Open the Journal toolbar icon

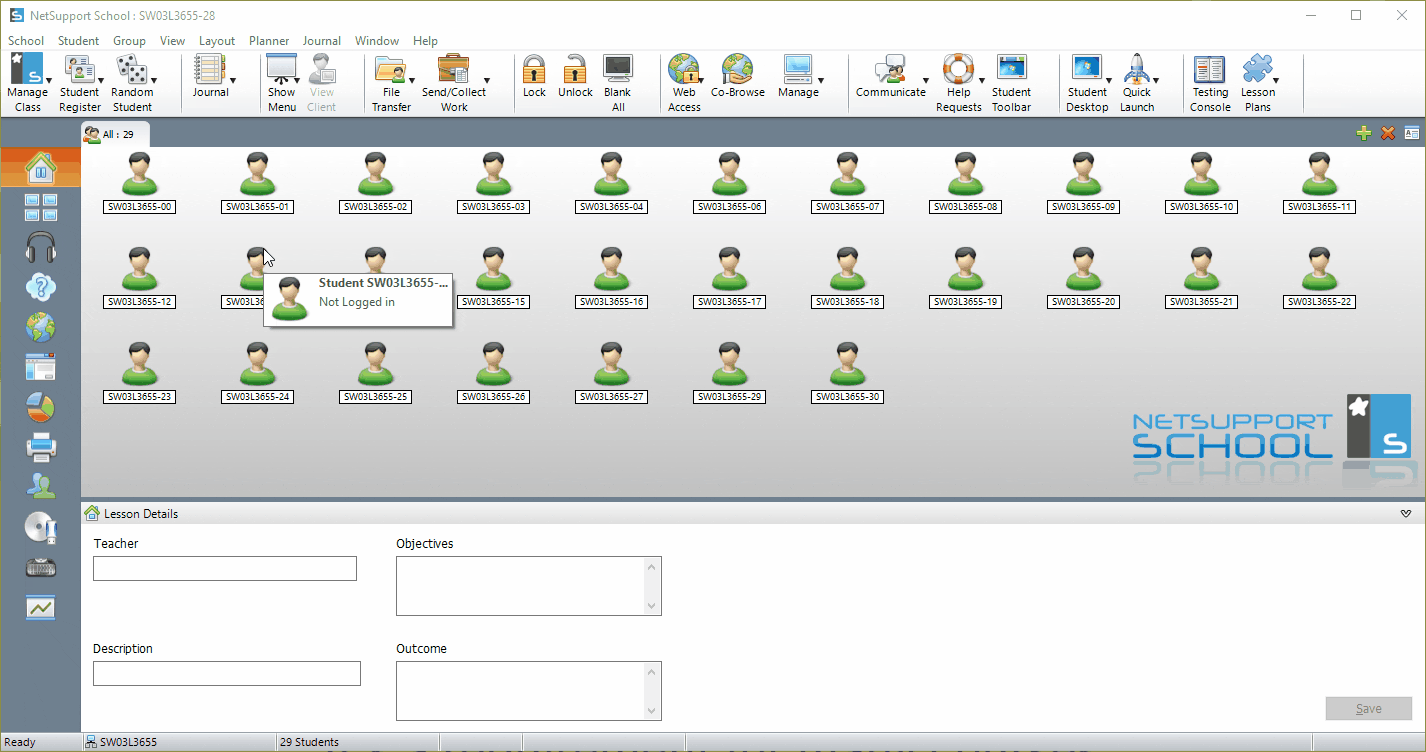pos(210,69)
